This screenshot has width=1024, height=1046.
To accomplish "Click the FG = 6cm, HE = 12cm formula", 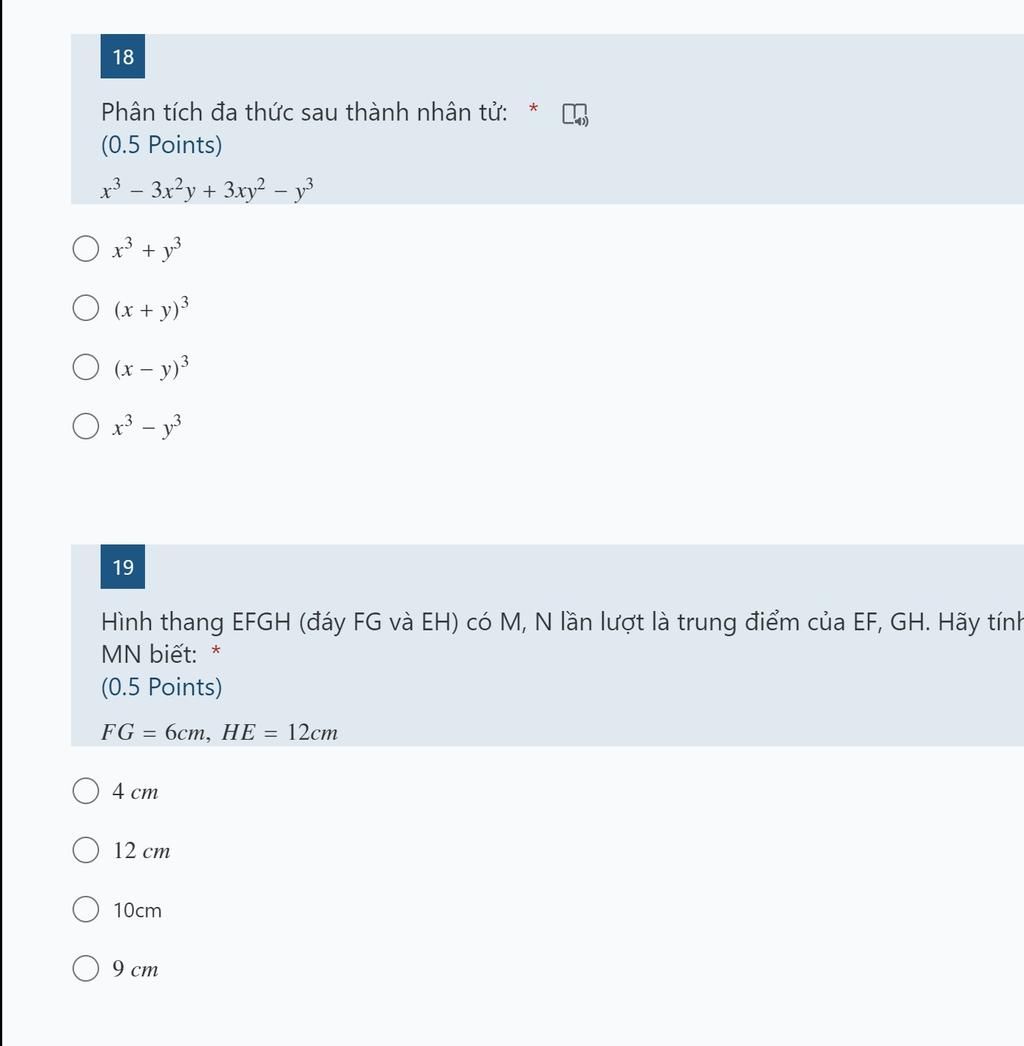I will click(x=219, y=732).
